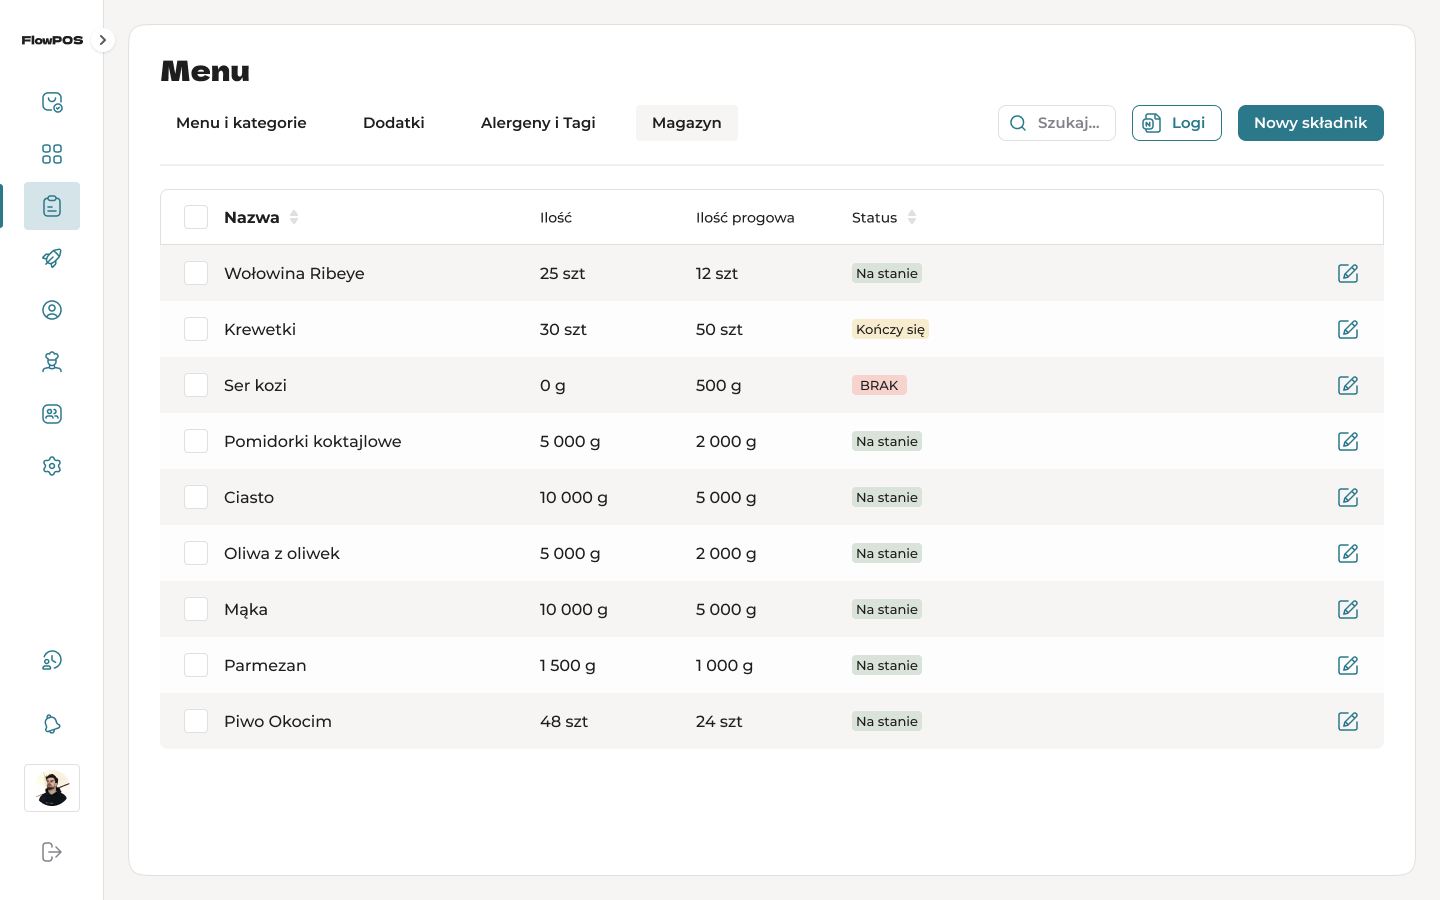Expand the FlowPOS sidebar with chevron

[x=102, y=40]
